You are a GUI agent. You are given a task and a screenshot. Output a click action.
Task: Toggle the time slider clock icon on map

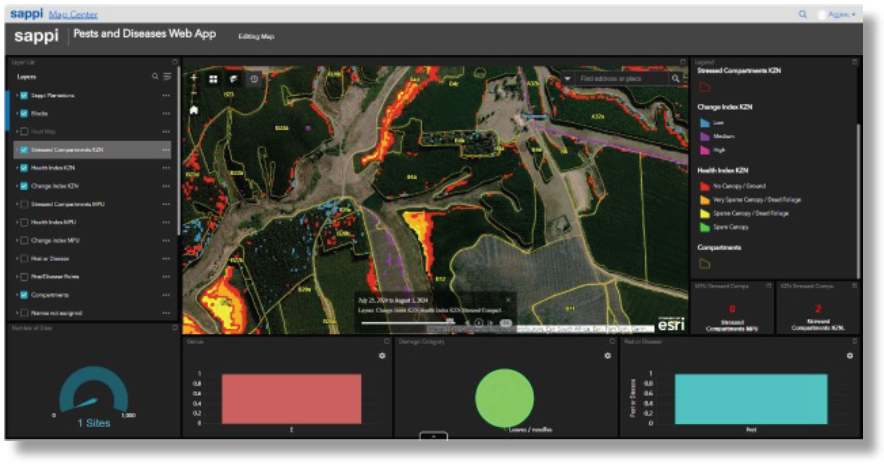(254, 79)
